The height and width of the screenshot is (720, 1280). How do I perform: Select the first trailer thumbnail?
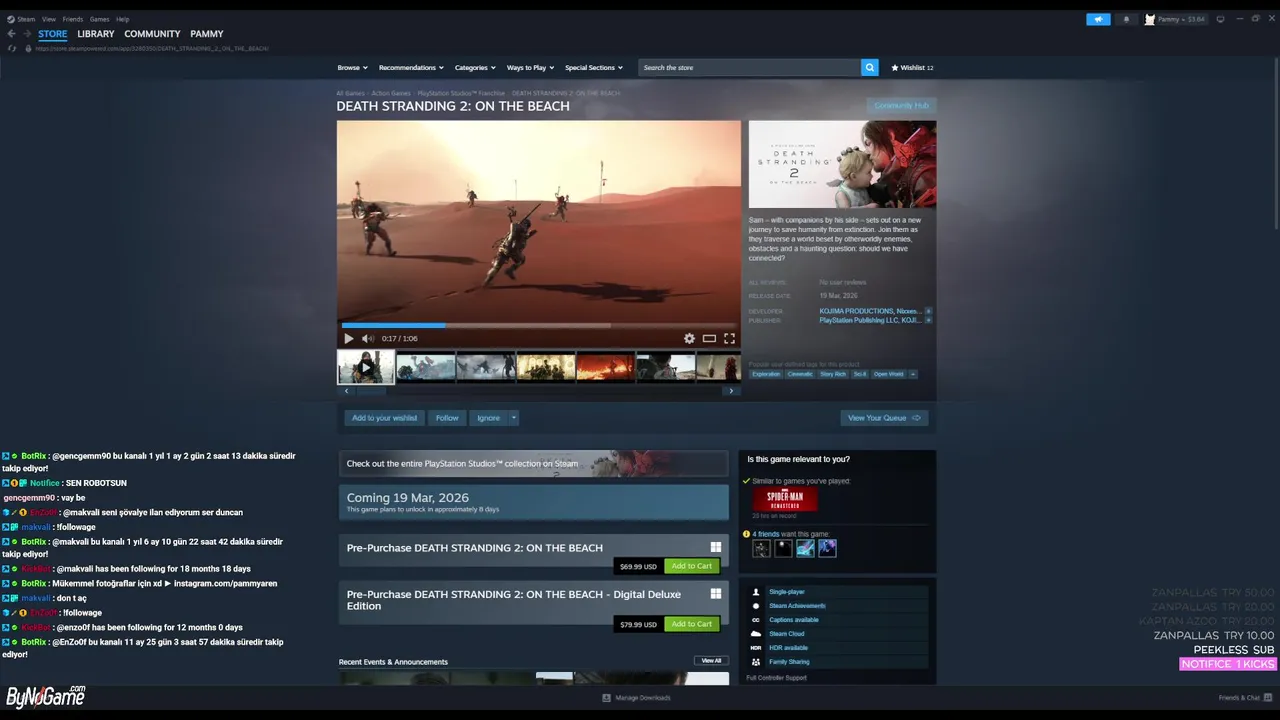click(366, 367)
